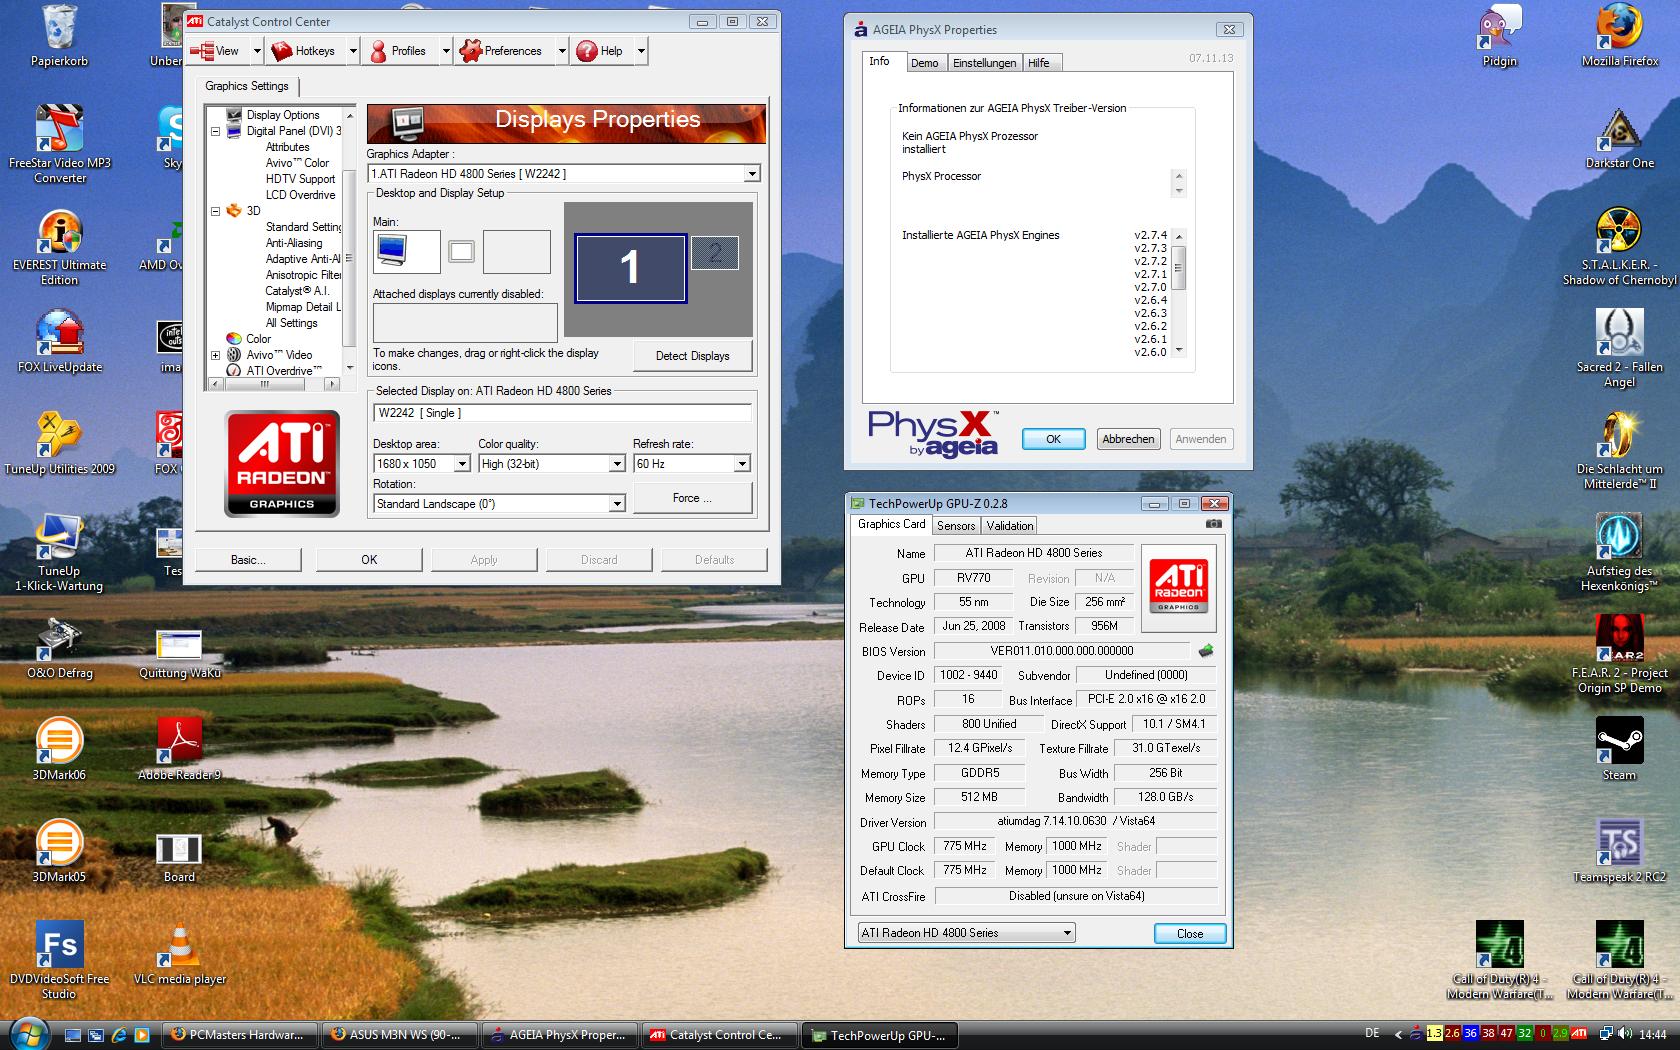
Task: Switch to Validation tab in GPU-Z
Action: click(1010, 526)
